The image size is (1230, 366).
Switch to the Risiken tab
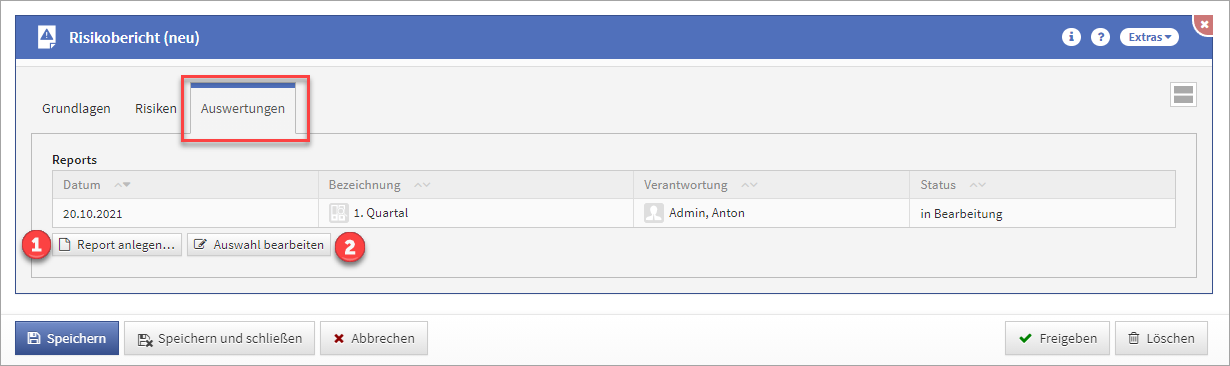pos(156,108)
